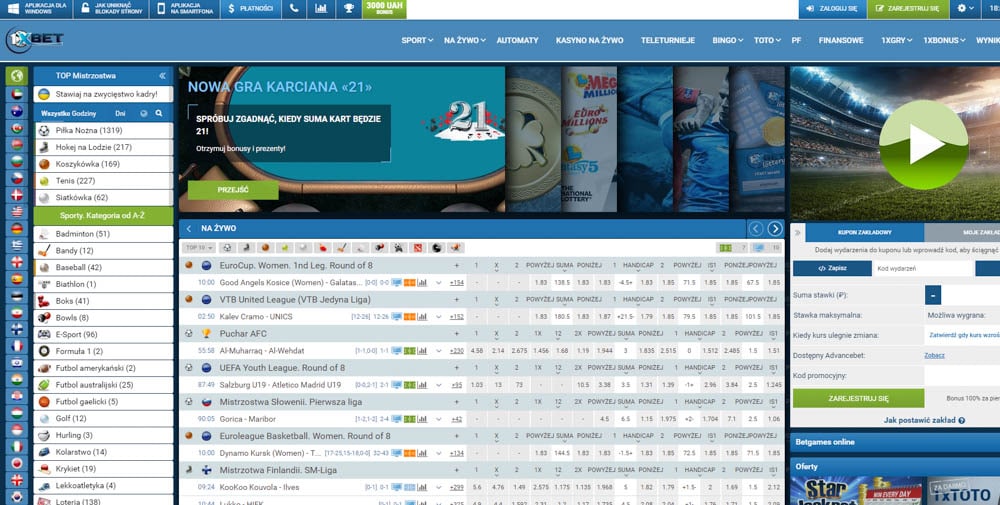Click the PRZEJŚĆ banner button

point(233,190)
